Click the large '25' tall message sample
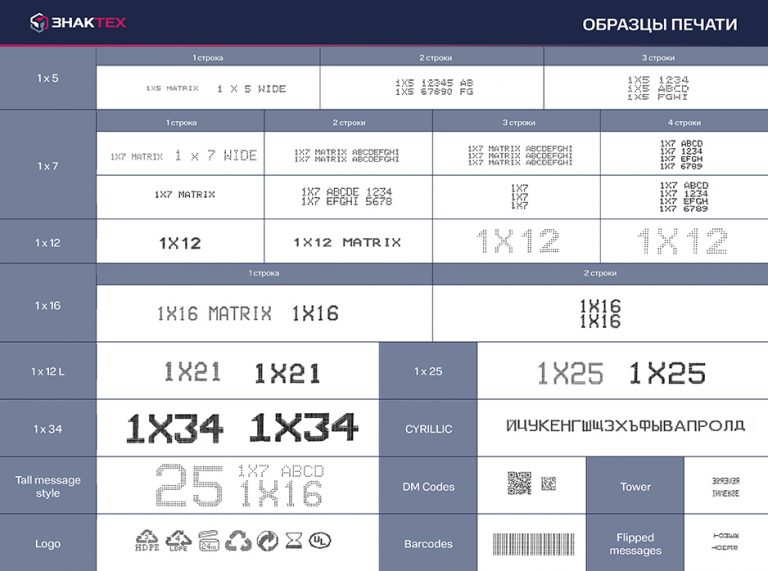 pyautogui.click(x=189, y=485)
